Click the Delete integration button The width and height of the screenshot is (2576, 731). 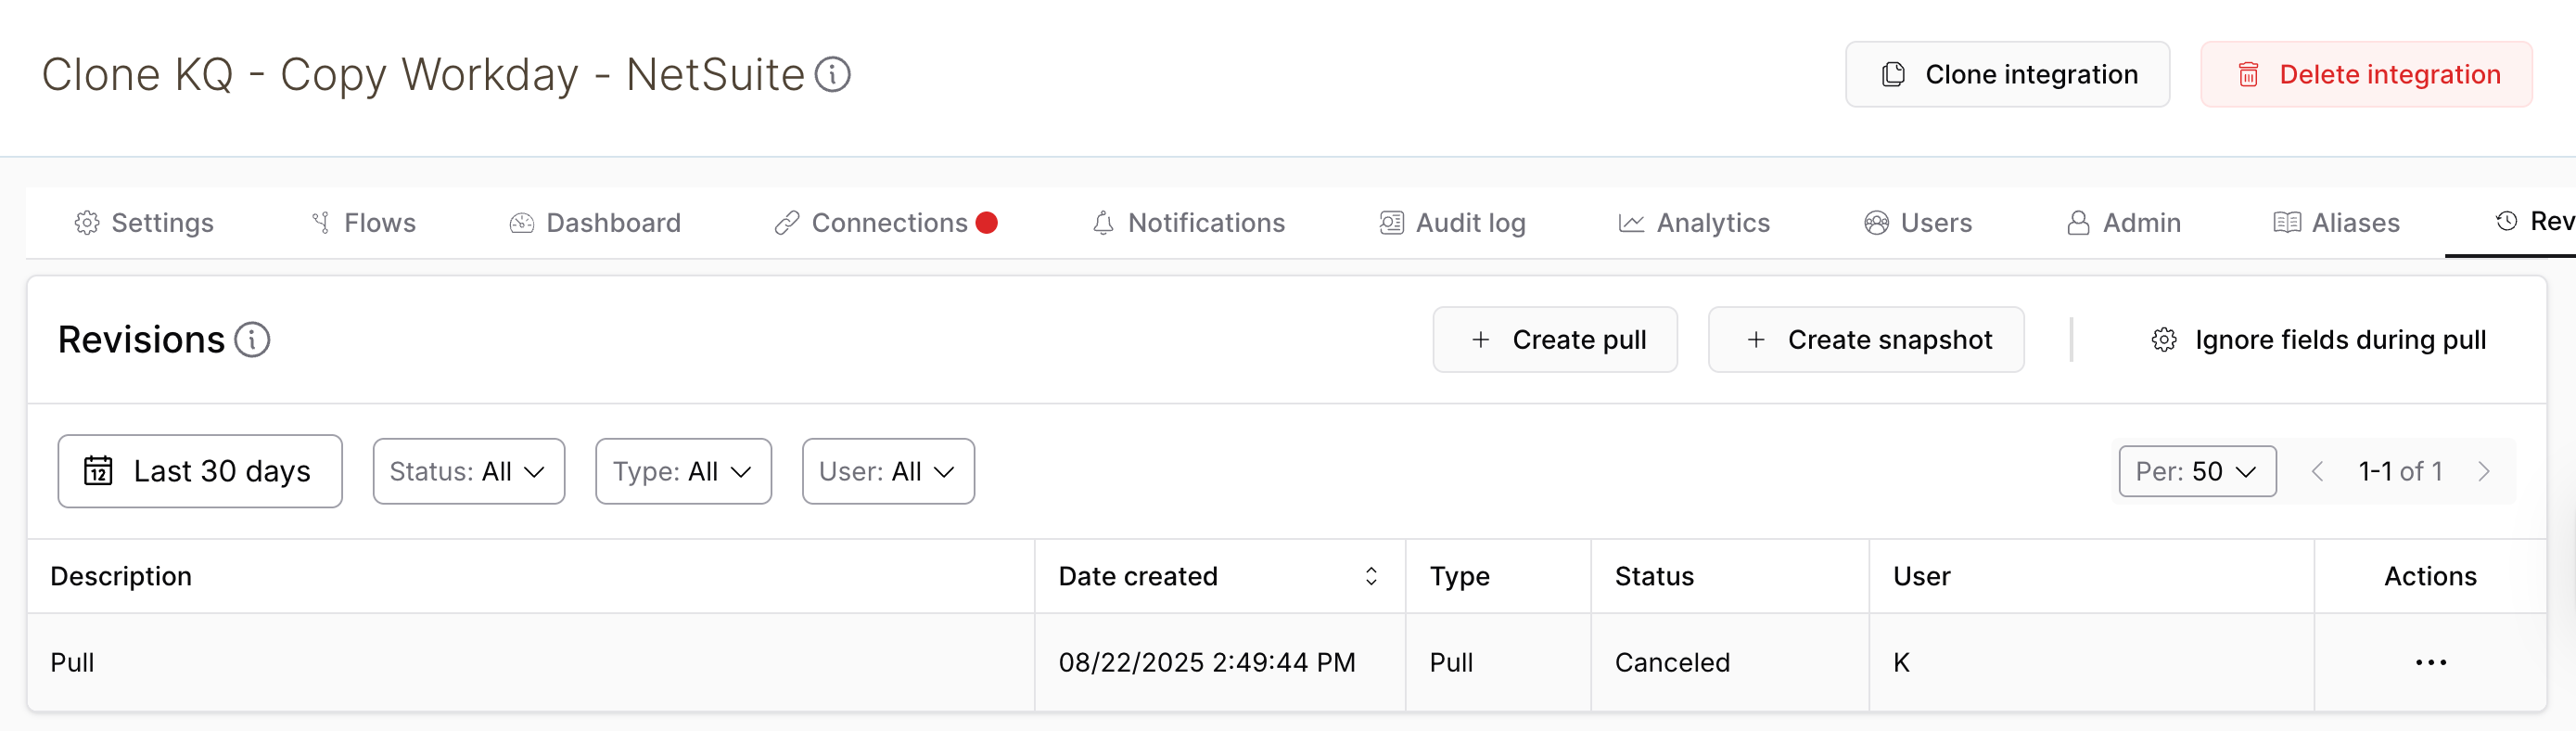(2366, 74)
